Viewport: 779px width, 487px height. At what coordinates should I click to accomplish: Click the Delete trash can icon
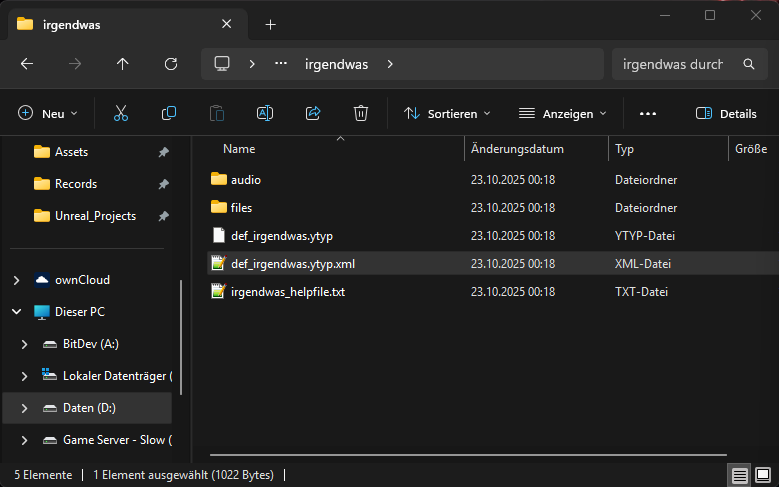[x=361, y=113]
